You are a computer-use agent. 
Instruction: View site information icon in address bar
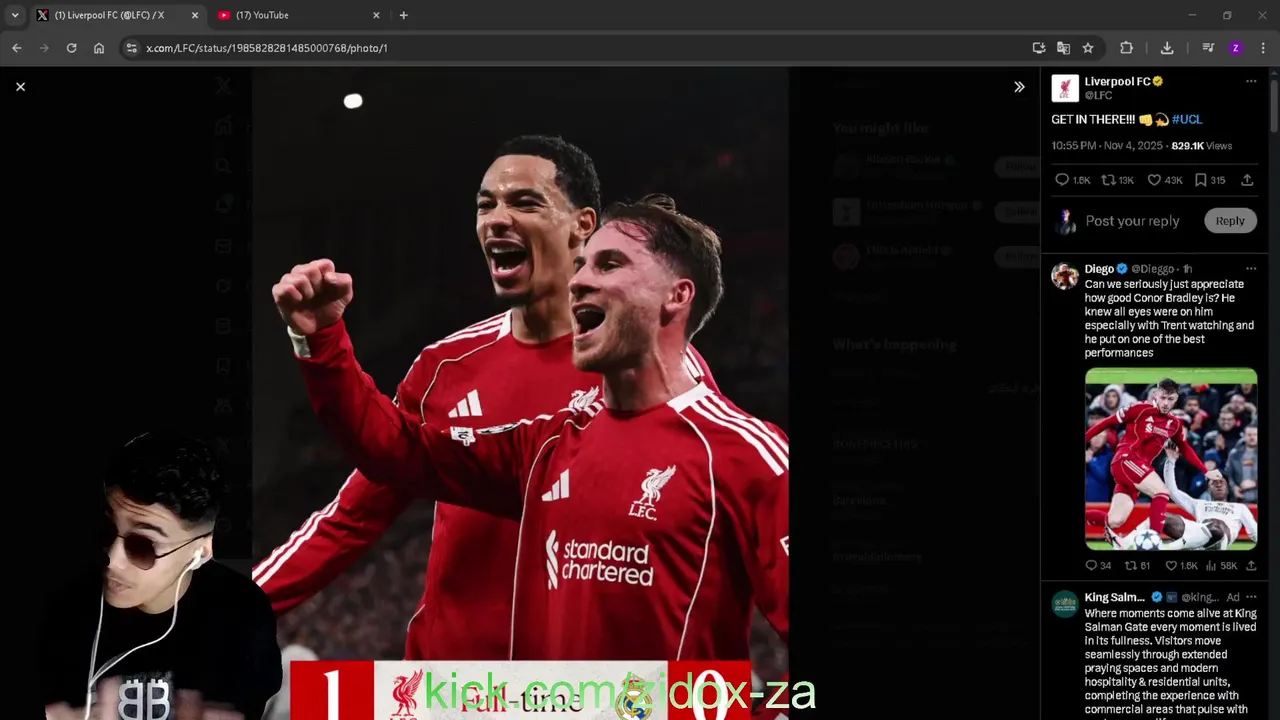click(131, 48)
